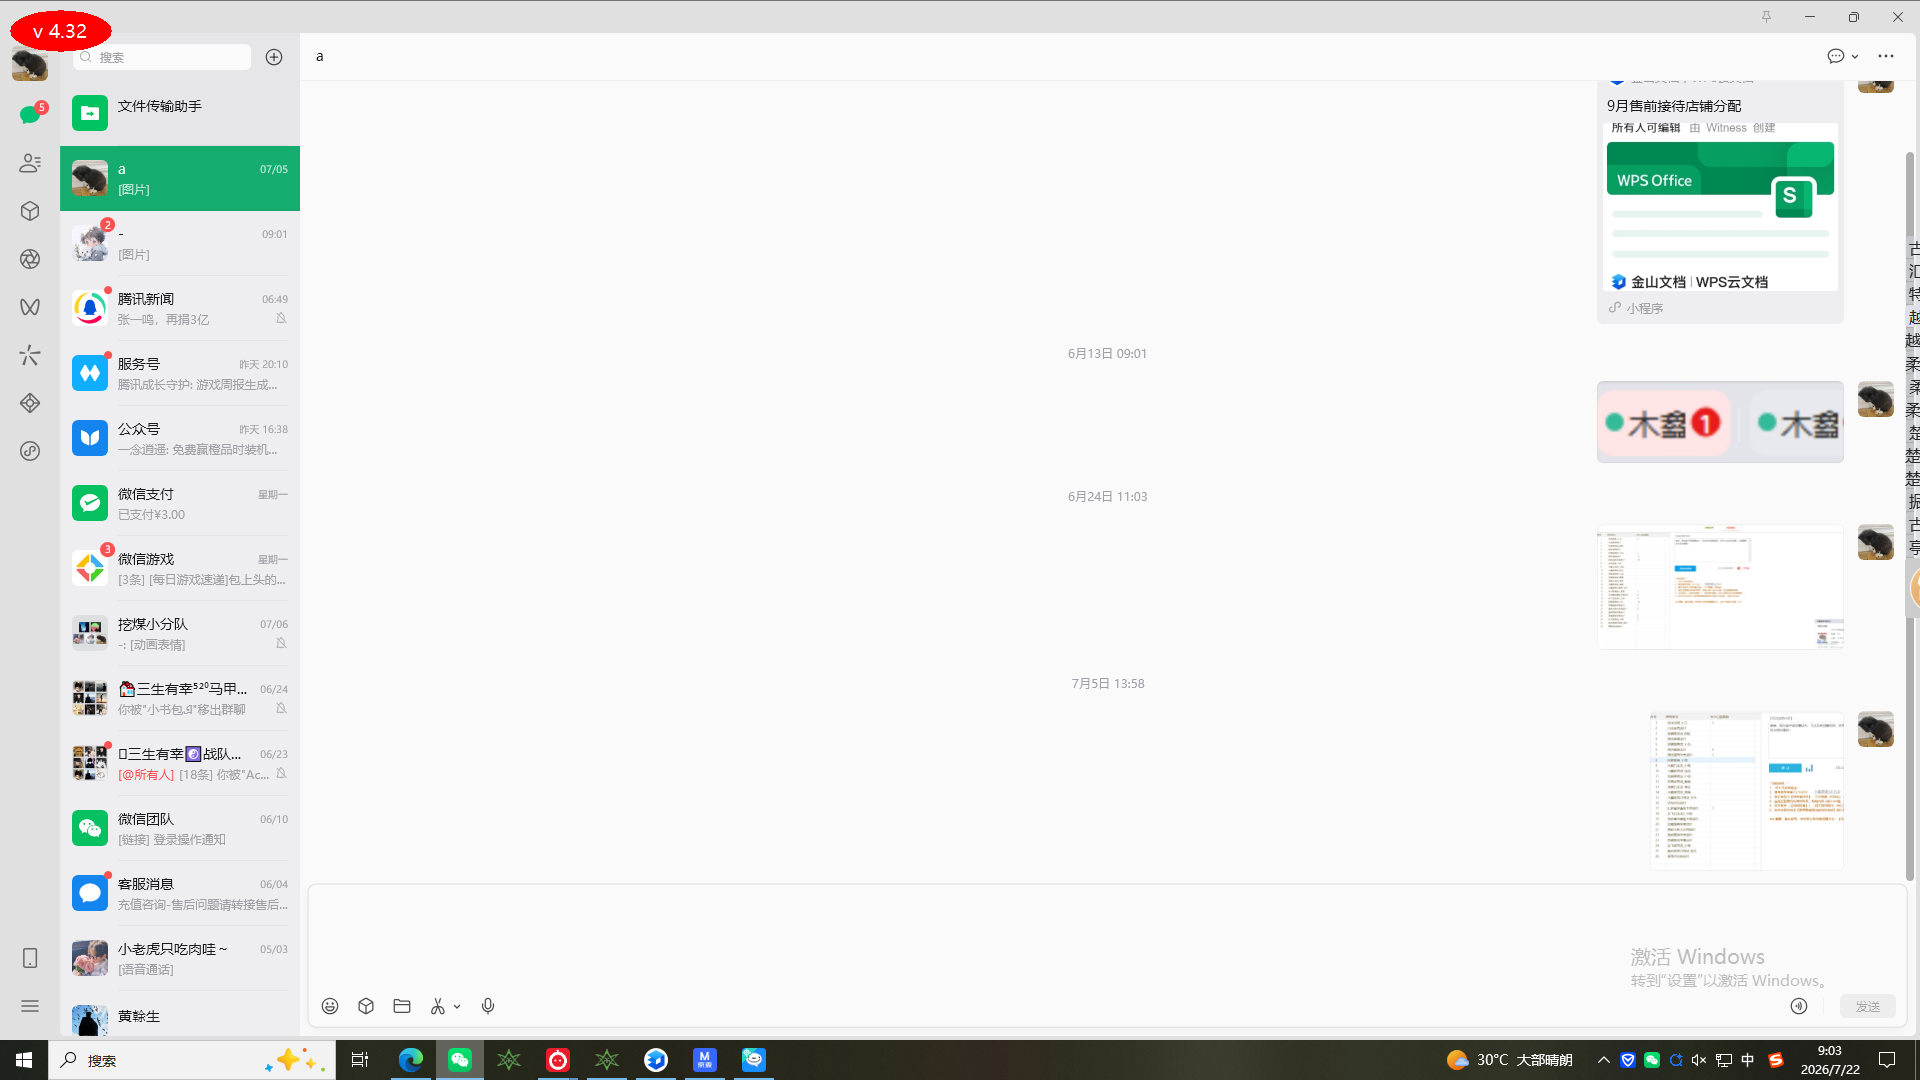Open the Chats tab in the sidebar
Image resolution: width=1920 pixels, height=1080 pixels.
pyautogui.click(x=30, y=114)
